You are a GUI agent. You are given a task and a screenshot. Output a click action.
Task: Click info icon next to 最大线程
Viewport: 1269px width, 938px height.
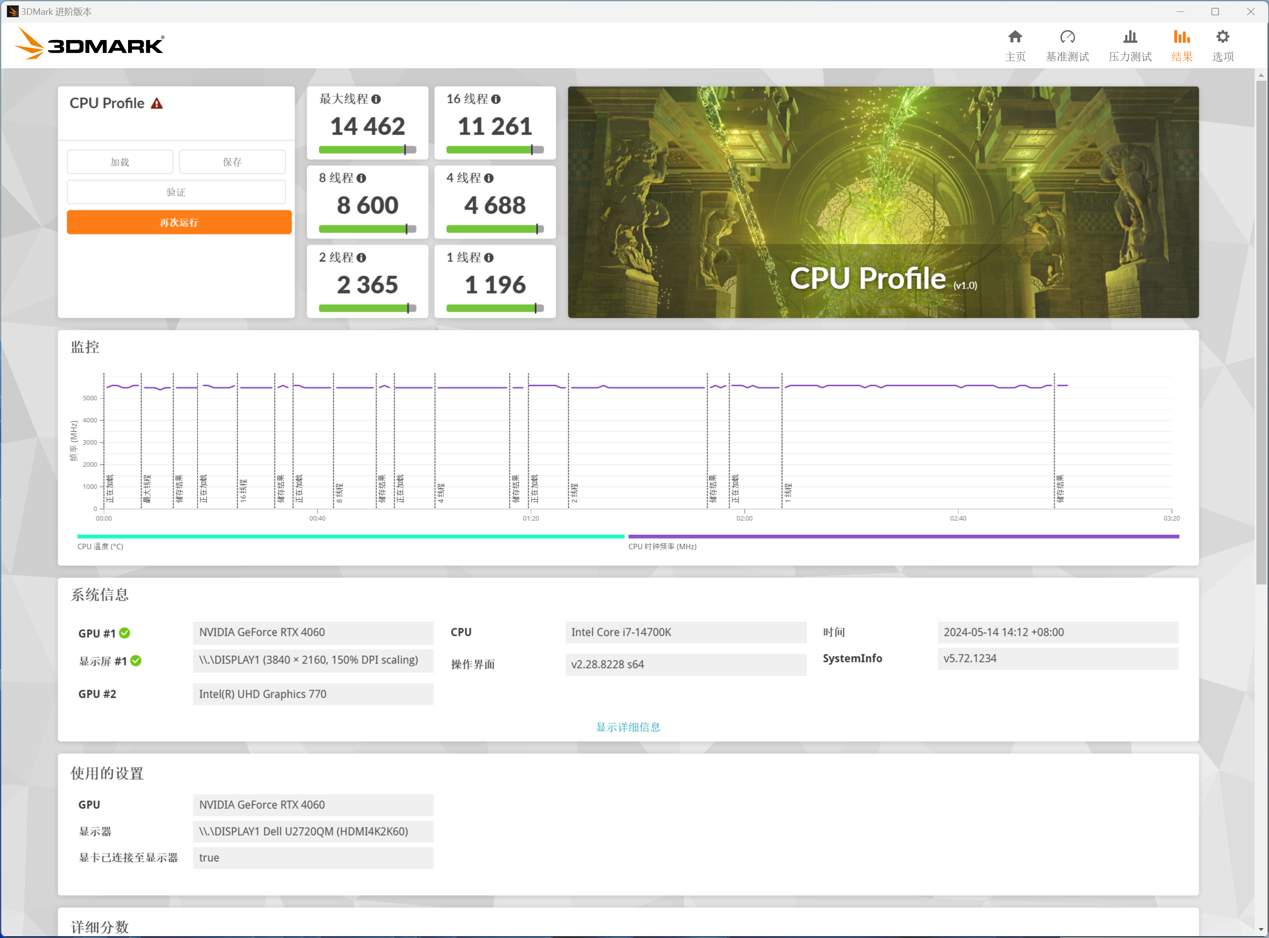point(376,99)
